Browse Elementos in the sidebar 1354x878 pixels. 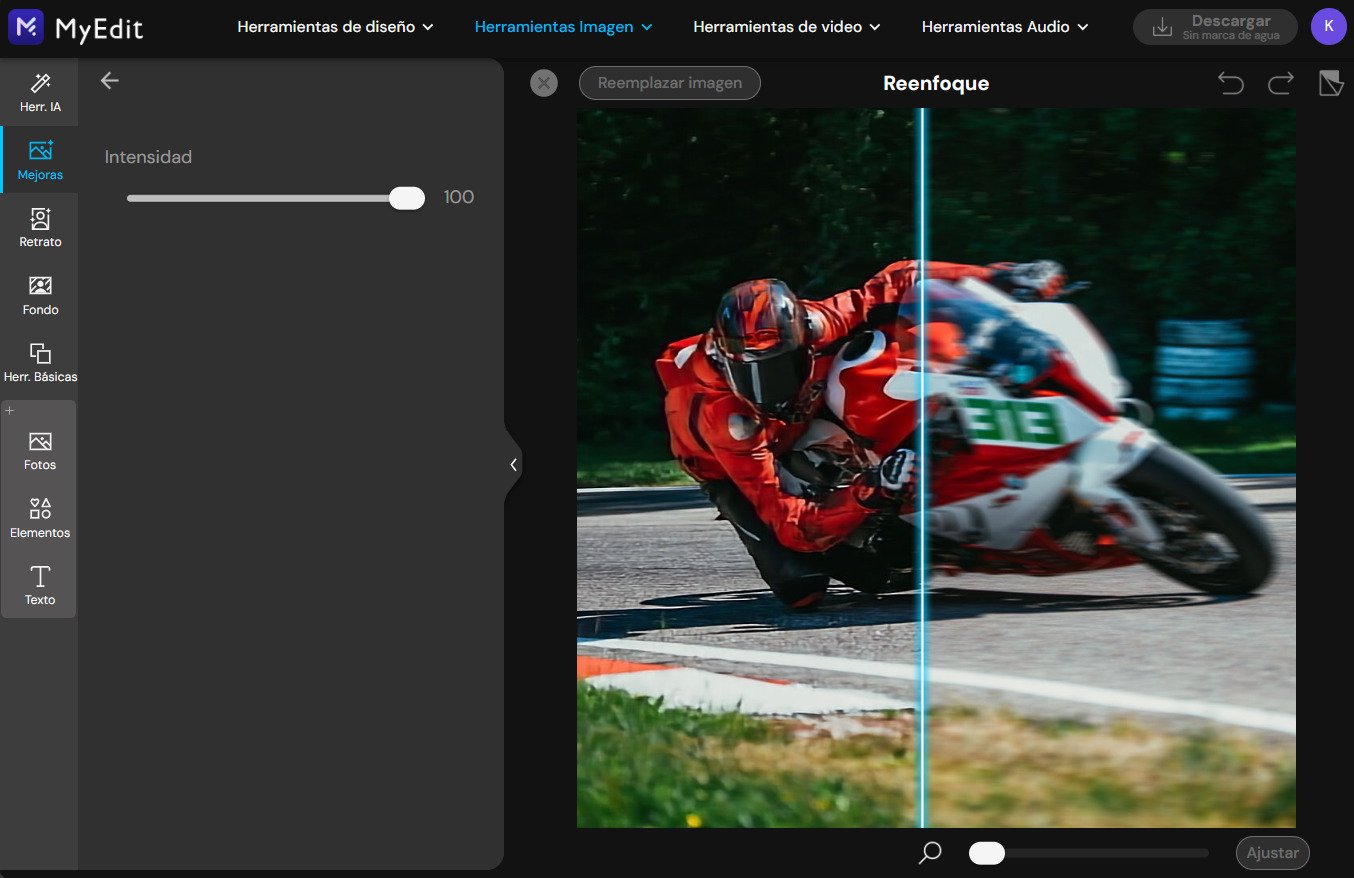[x=40, y=517]
